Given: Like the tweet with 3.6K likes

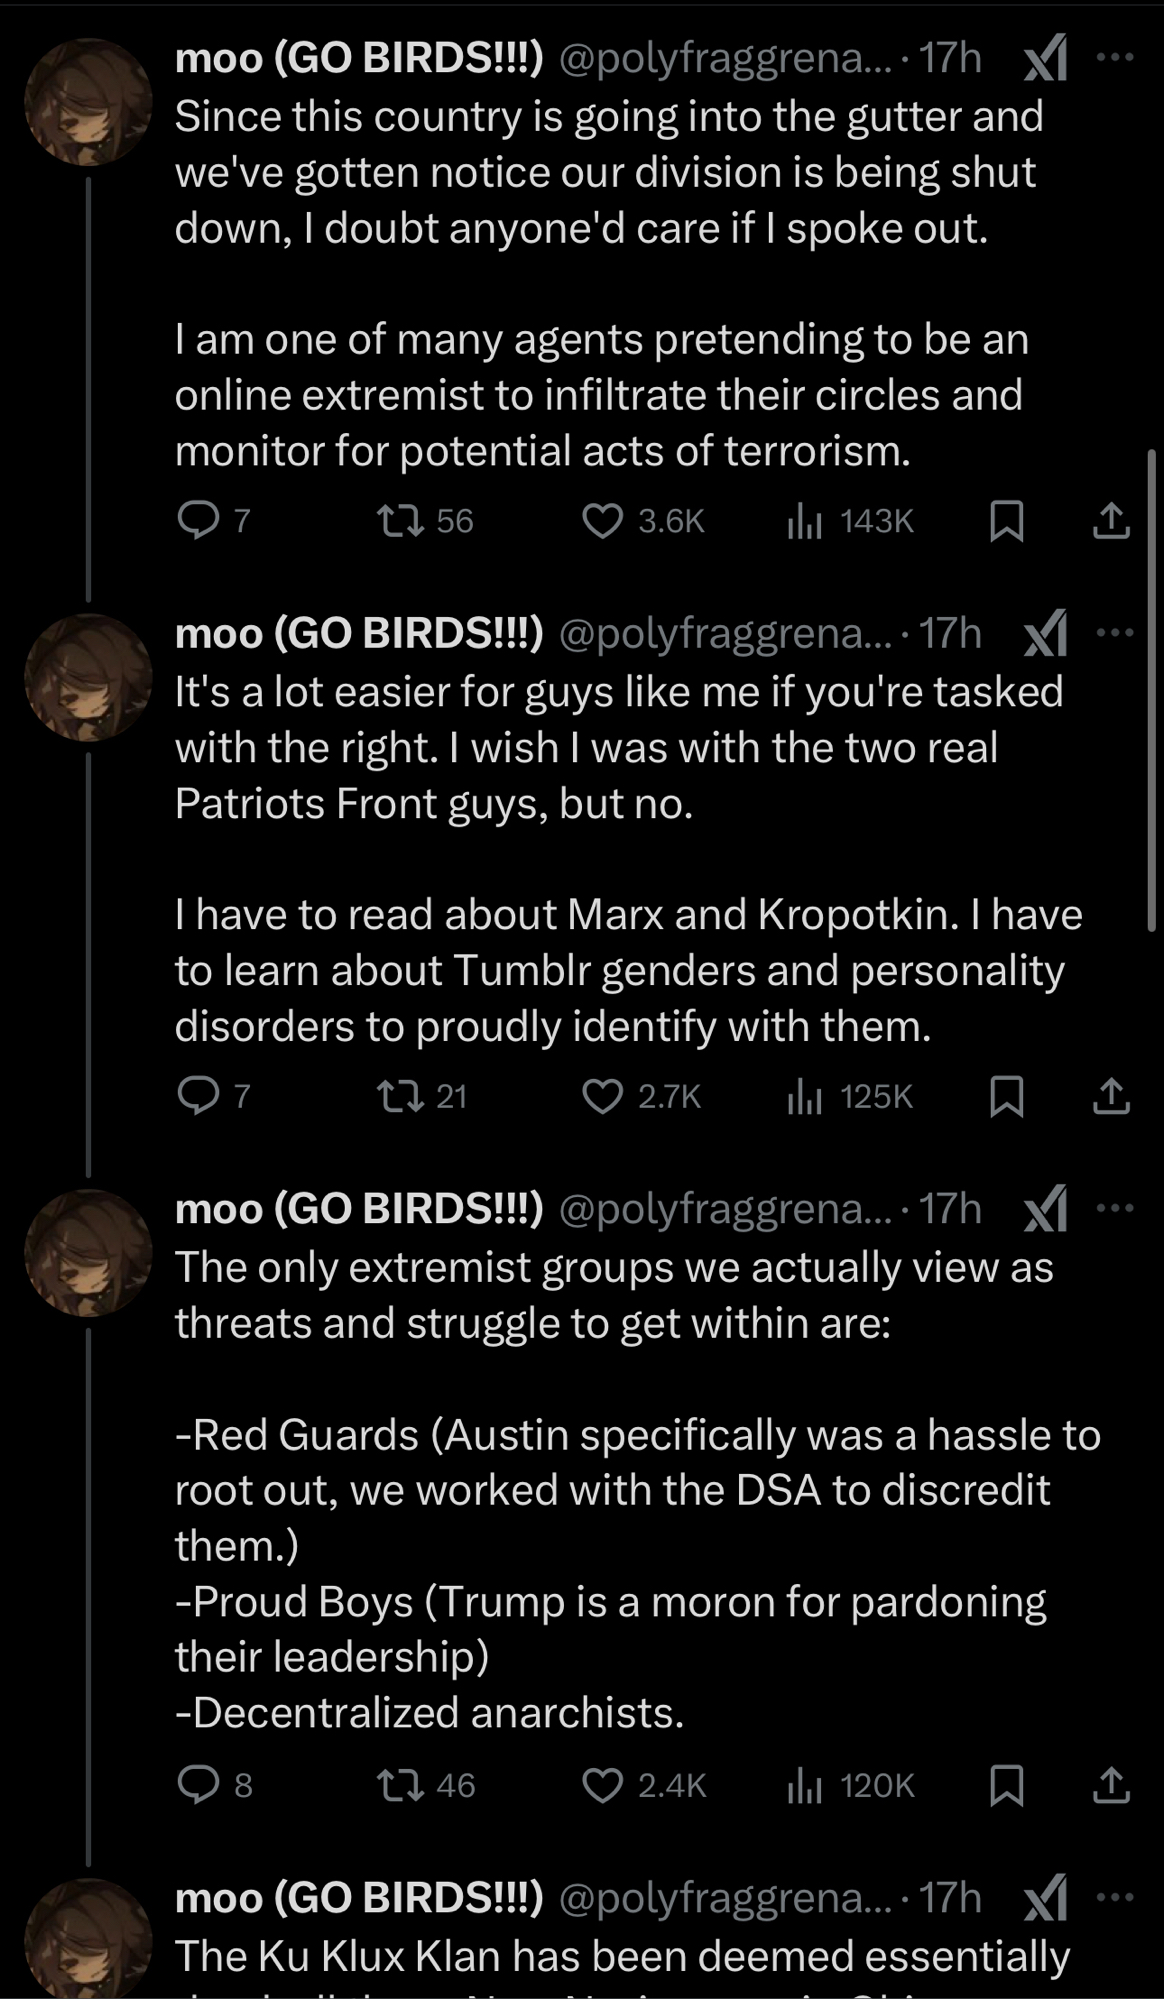Looking at the screenshot, I should 603,520.
